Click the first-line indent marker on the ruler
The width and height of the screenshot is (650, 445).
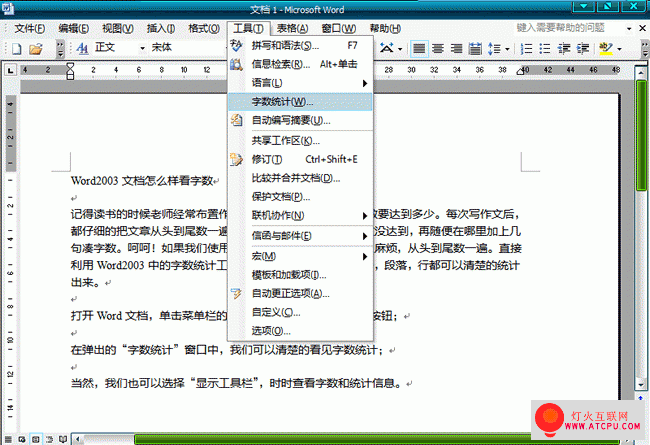(70, 66)
